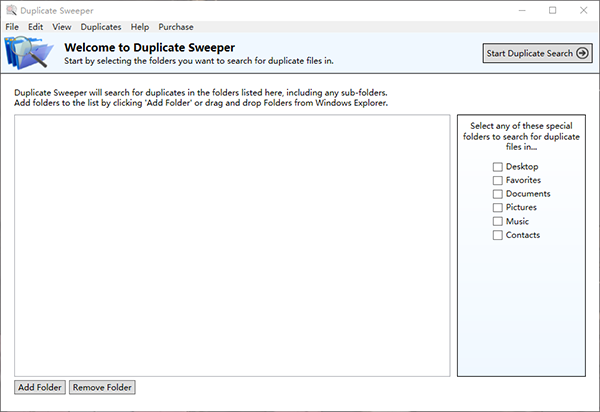The width and height of the screenshot is (600, 412).
Task: Maximize the Duplicate Sweeper window
Action: tap(553, 9)
